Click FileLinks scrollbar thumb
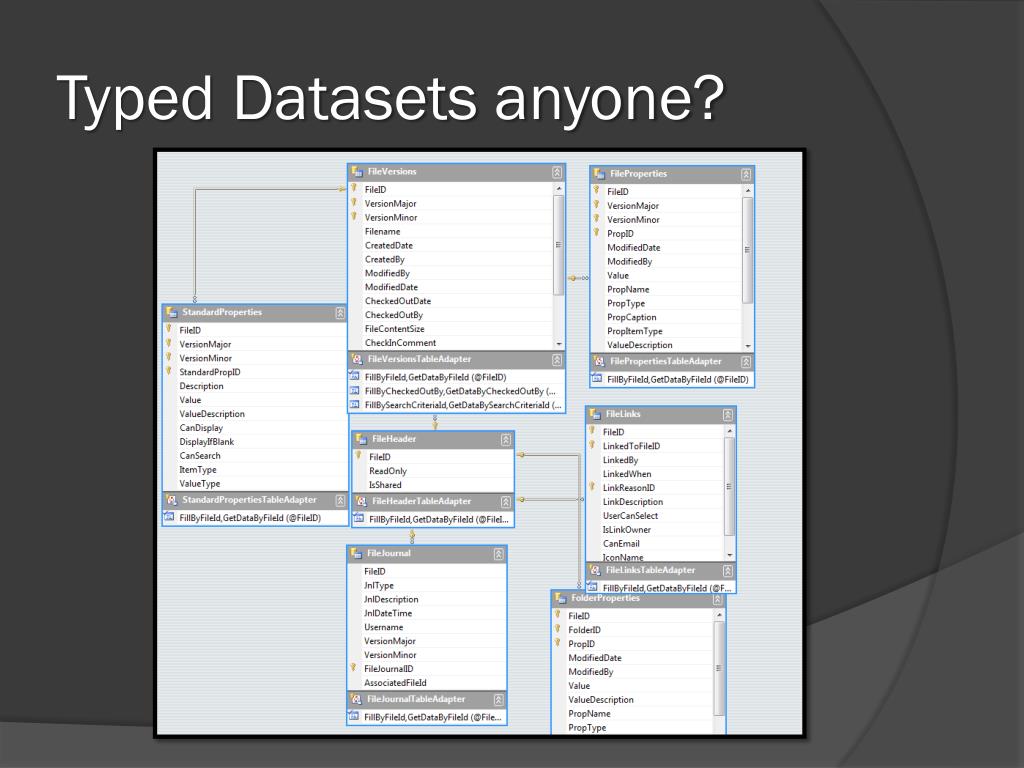Screen dimensions: 1024x768 point(729,486)
